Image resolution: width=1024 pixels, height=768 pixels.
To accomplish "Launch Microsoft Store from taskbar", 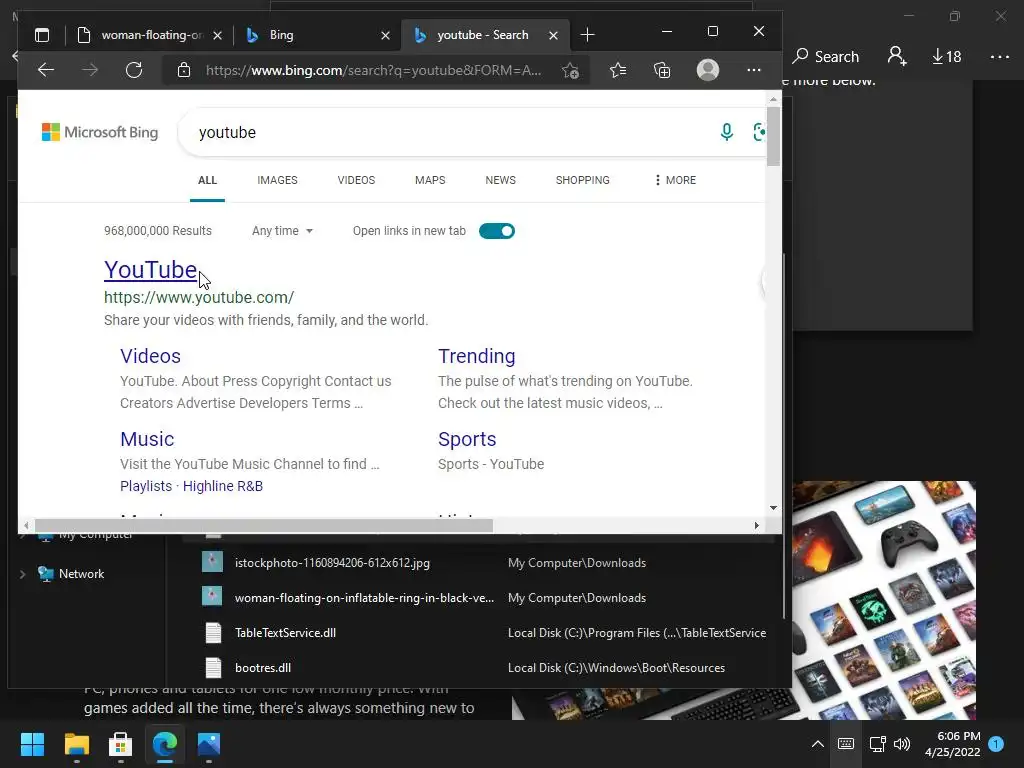I will [121, 744].
